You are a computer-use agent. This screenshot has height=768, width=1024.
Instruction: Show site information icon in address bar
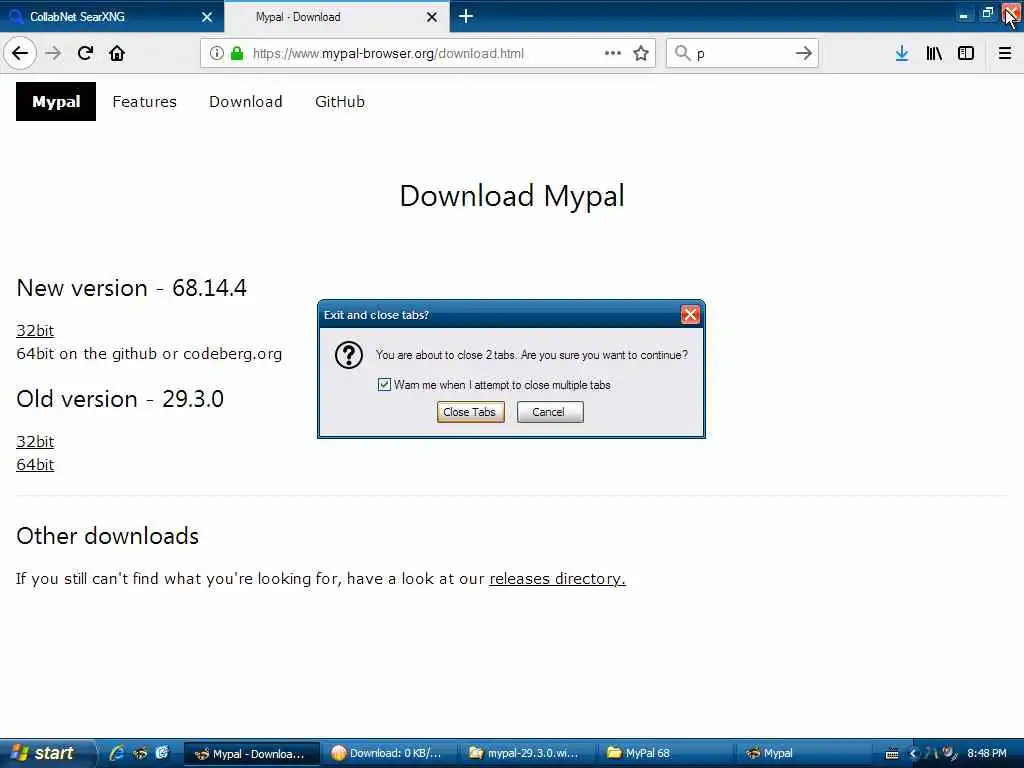coord(216,53)
